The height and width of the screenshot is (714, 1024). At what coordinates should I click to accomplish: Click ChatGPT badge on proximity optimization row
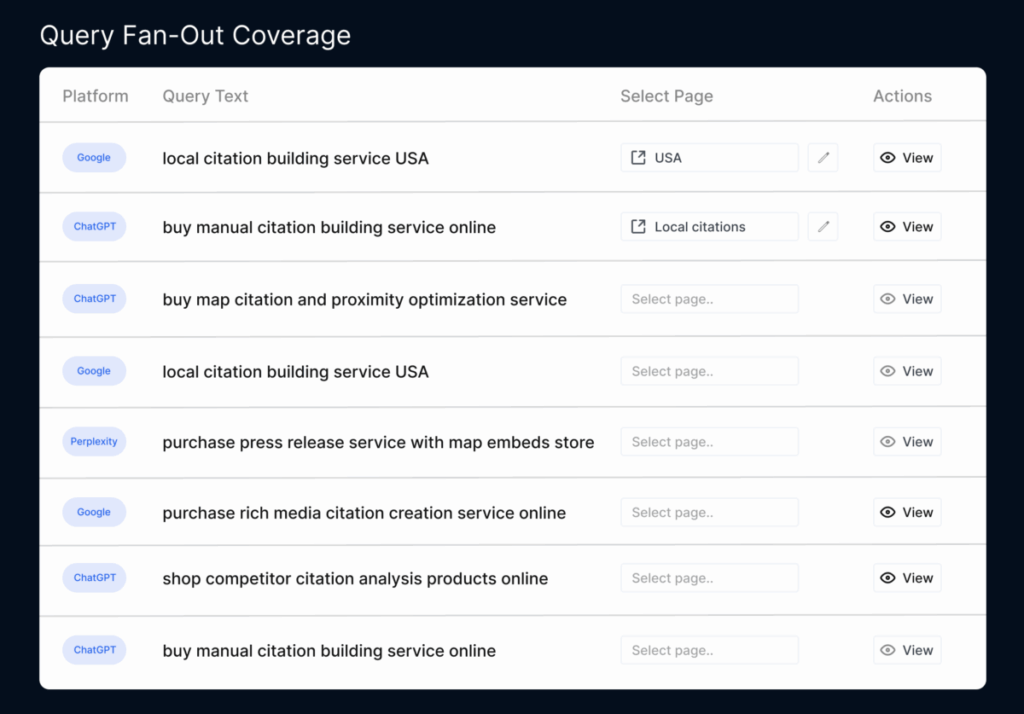pos(94,299)
